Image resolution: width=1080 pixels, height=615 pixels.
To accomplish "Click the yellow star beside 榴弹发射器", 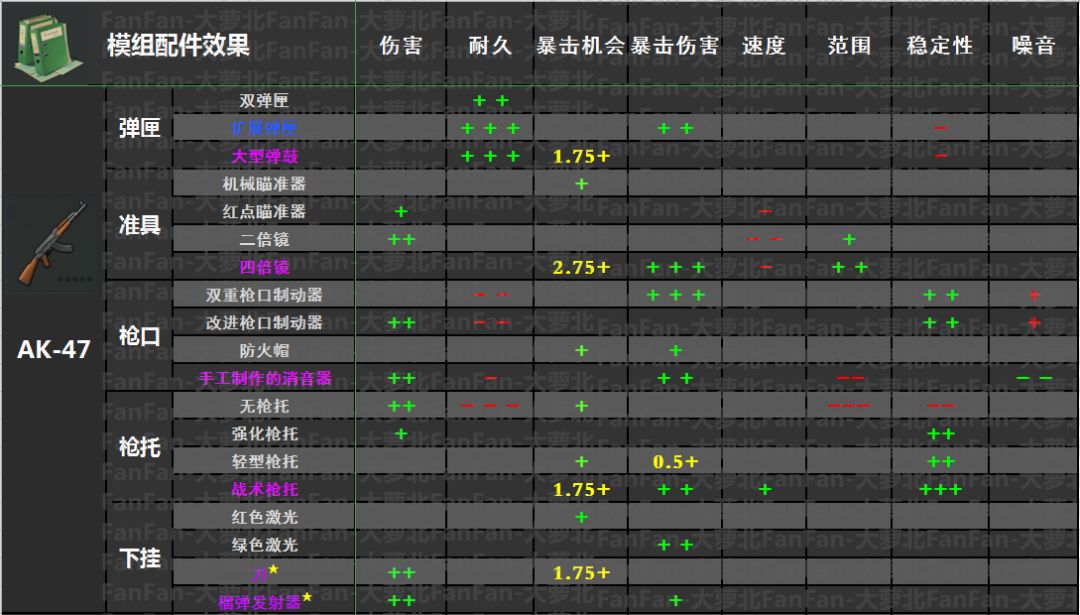I will click(307, 596).
